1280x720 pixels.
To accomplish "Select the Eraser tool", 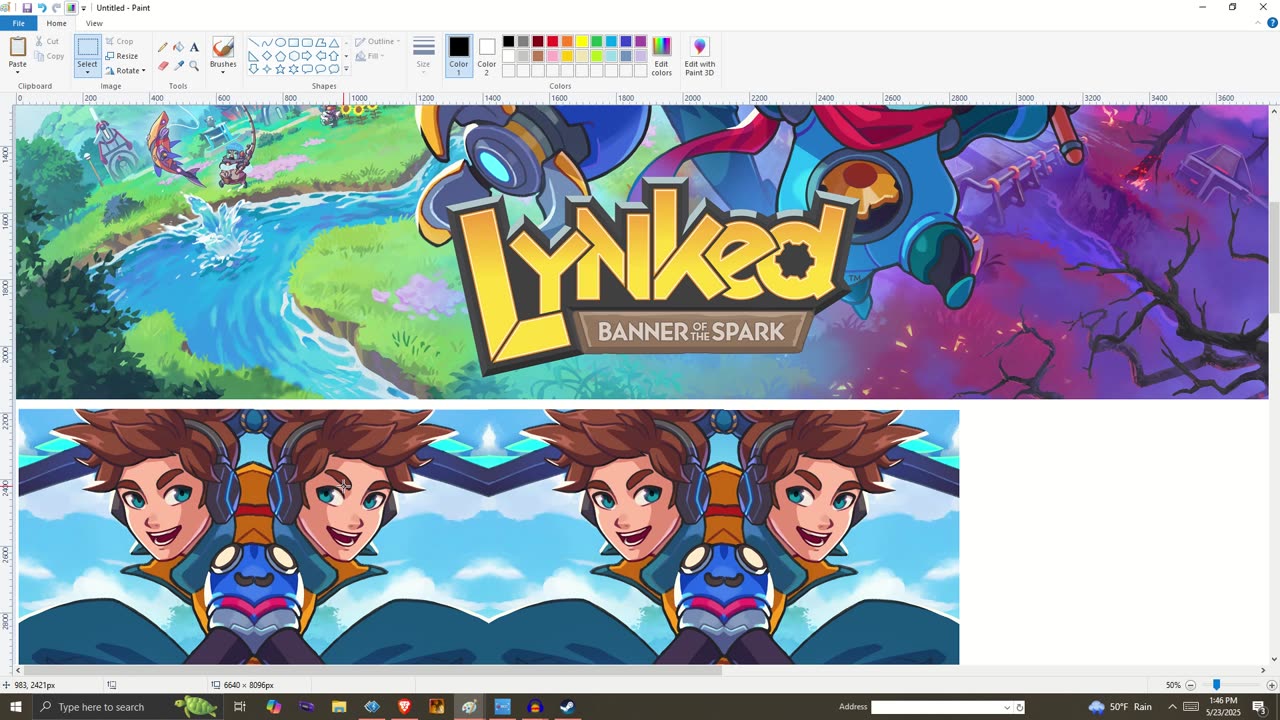I will [x=162, y=66].
